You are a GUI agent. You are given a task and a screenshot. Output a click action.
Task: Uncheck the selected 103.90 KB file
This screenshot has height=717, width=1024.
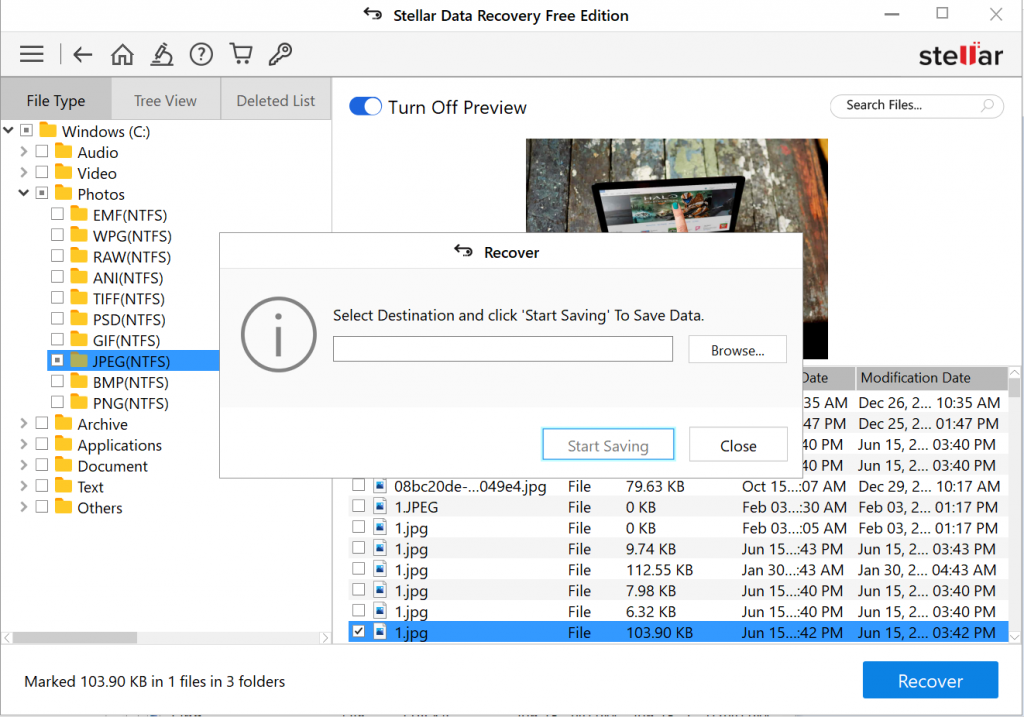pos(359,631)
